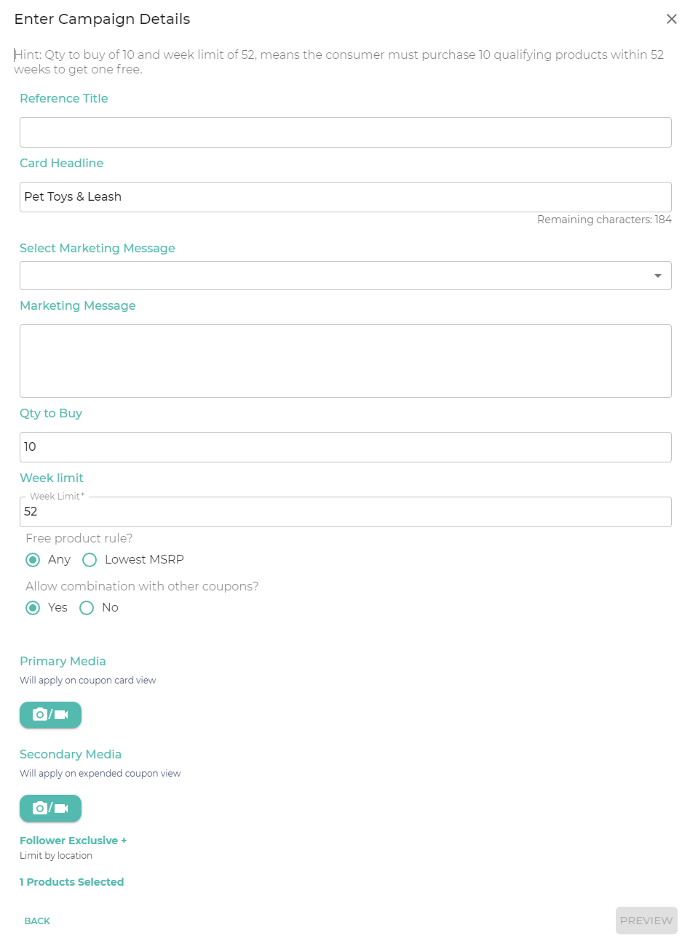
Task: Focus the Reference Title input field
Action: 346,132
